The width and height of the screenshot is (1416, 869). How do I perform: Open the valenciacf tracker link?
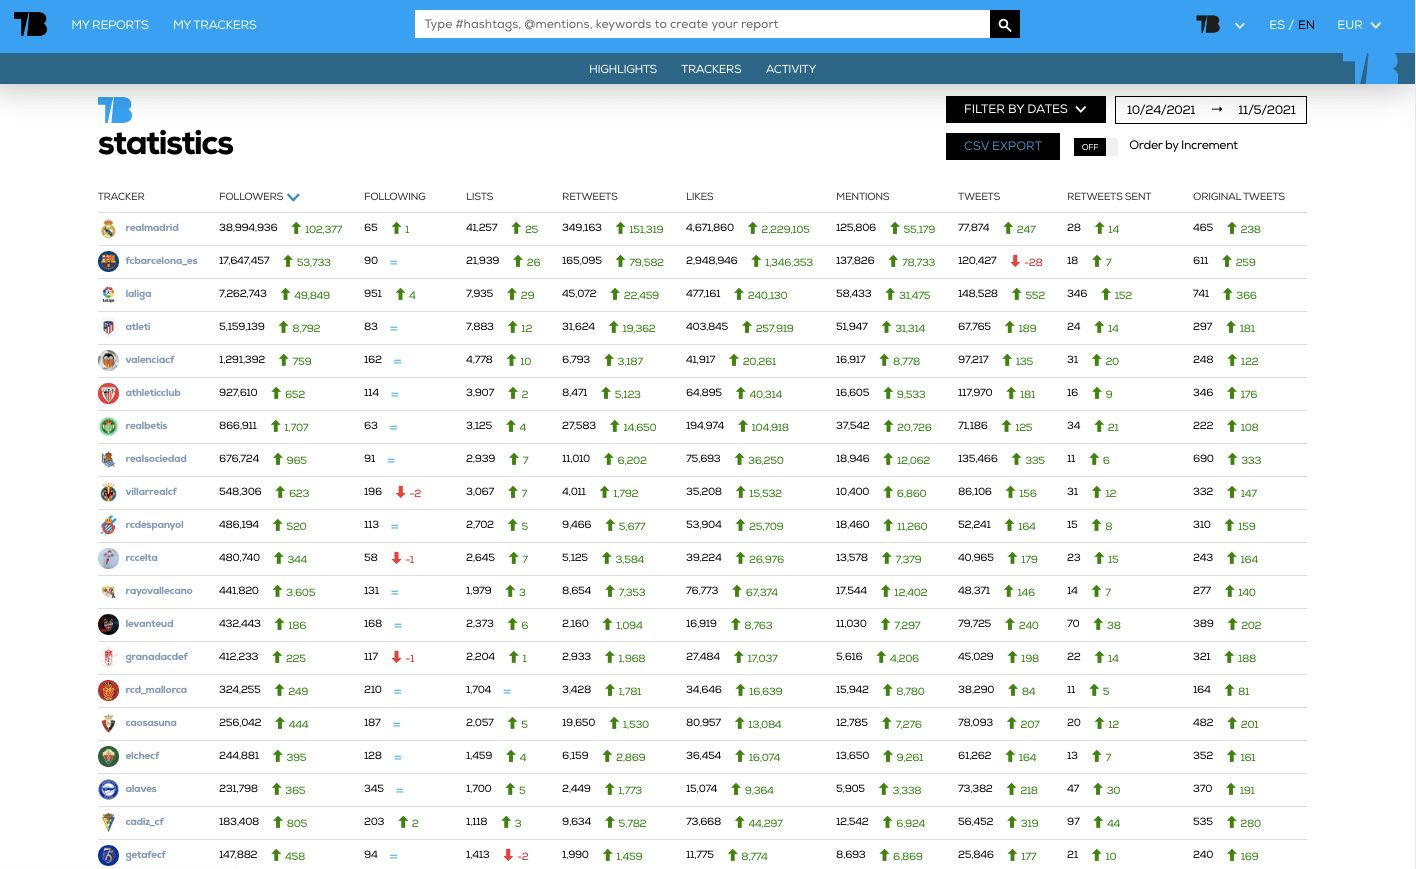(x=150, y=360)
